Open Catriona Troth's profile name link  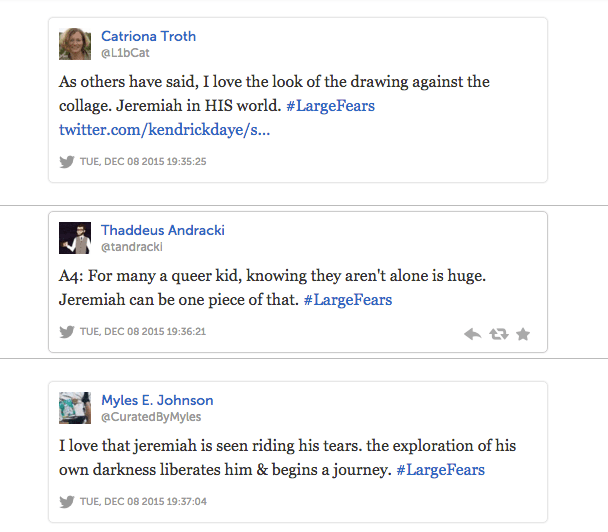[148, 36]
